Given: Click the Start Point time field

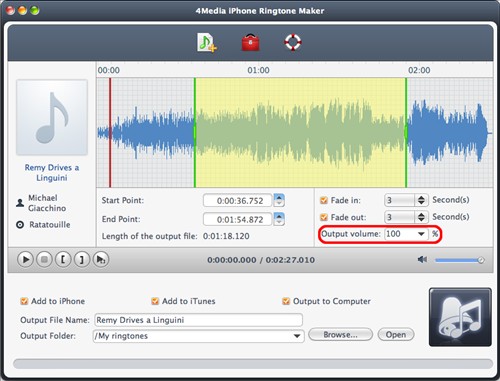Looking at the screenshot, I should tap(238, 201).
